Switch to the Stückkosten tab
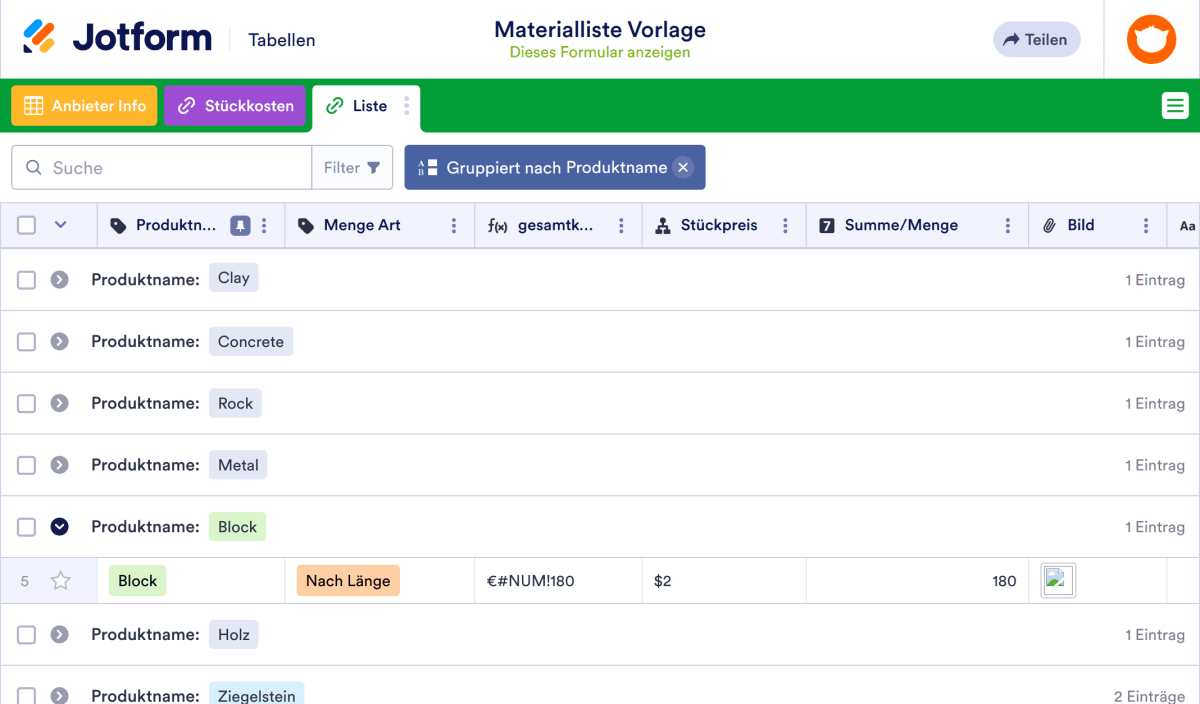1200x704 pixels. tap(234, 105)
